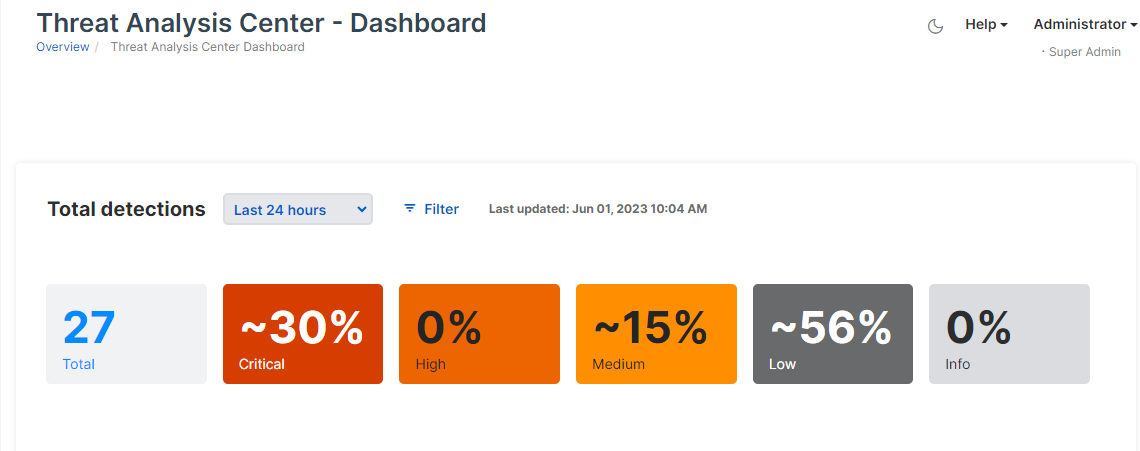Click the Total detections heading
This screenshot has height=451, width=1140.
click(126, 209)
